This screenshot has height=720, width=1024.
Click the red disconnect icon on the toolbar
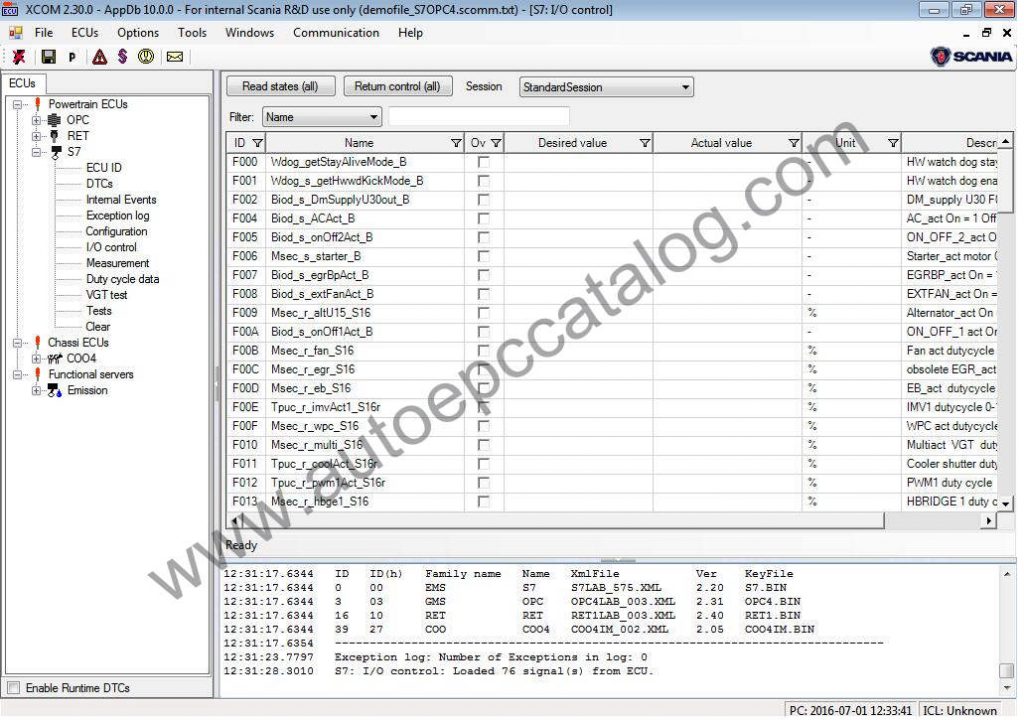pyautogui.click(x=18, y=57)
